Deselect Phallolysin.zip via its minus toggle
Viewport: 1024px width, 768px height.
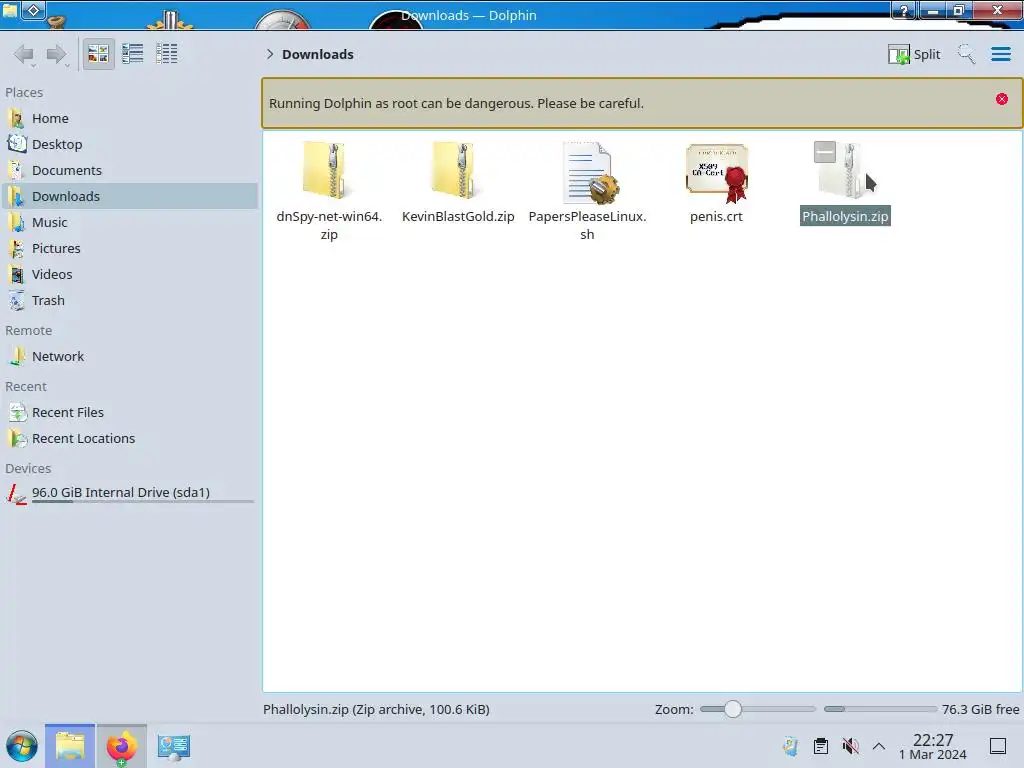[x=825, y=152]
